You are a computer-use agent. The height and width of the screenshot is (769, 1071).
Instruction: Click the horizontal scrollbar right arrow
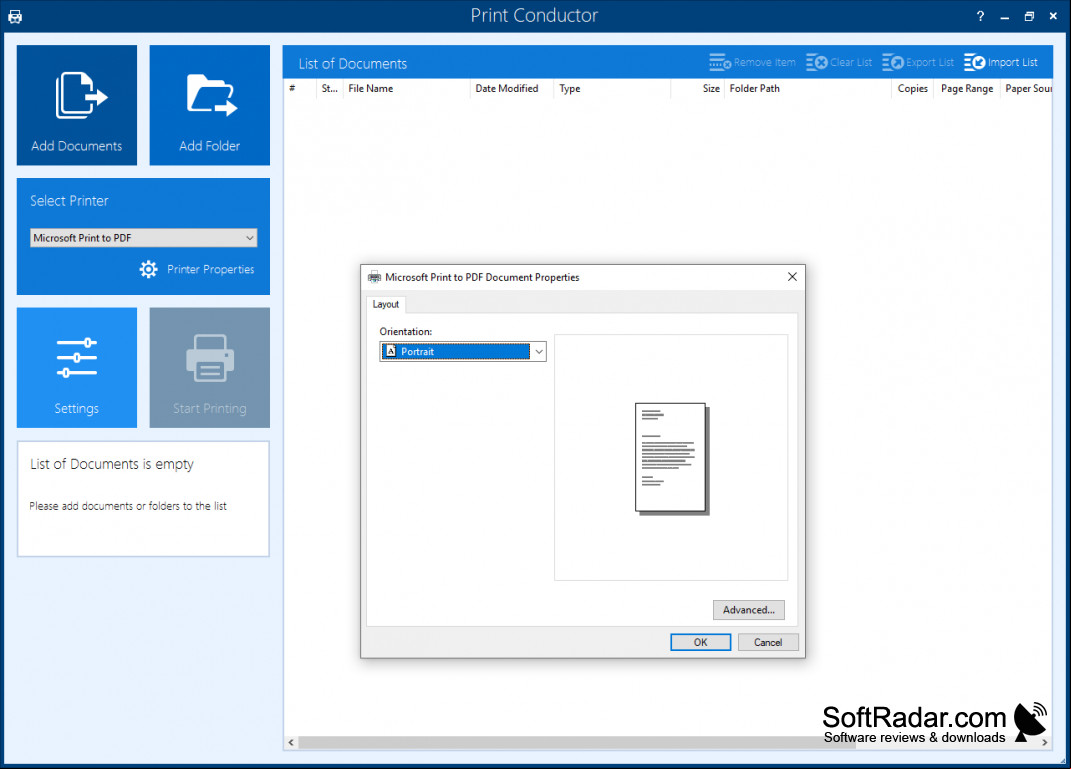point(1044,742)
